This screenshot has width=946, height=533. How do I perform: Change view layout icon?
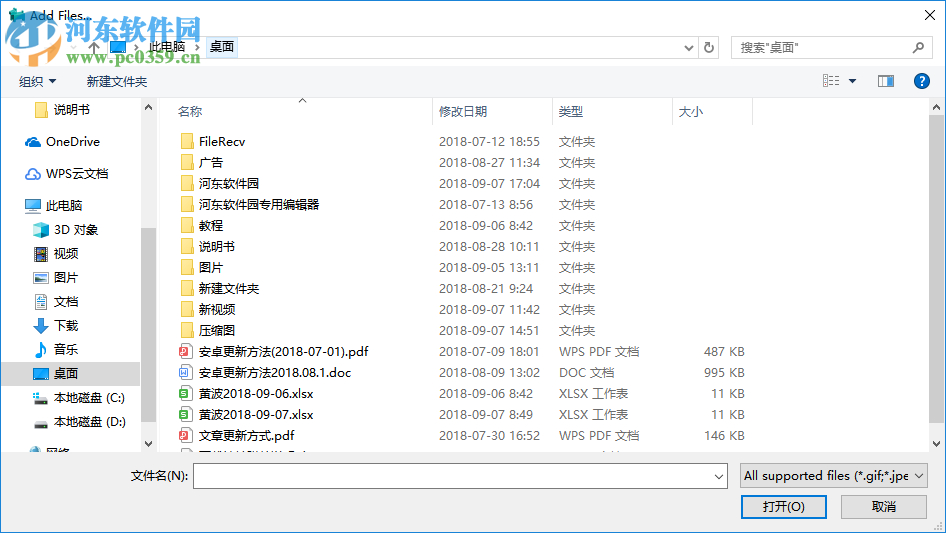click(831, 81)
